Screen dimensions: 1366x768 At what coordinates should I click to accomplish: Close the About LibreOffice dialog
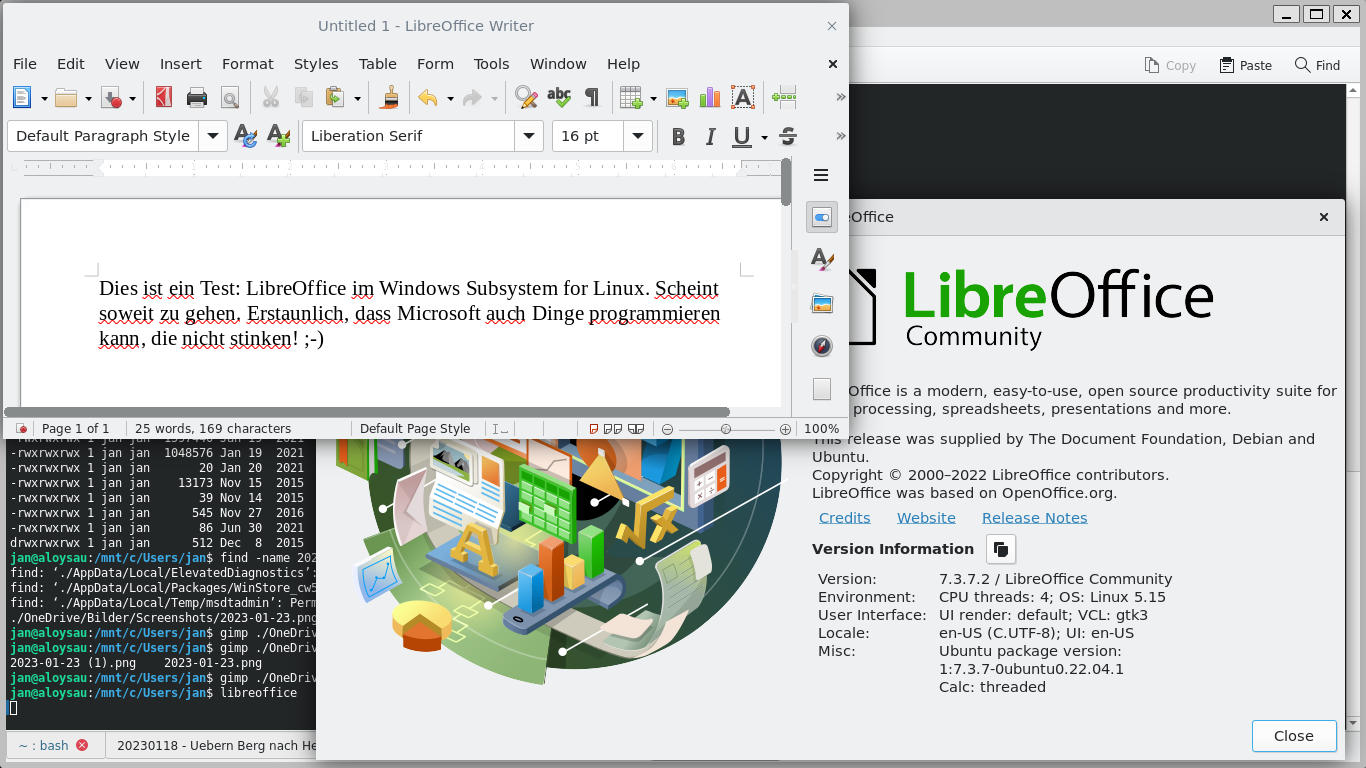point(1293,736)
